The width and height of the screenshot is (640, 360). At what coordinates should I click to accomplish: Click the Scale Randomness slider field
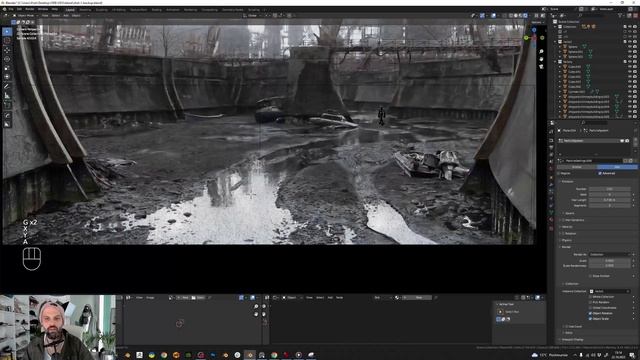point(610,265)
